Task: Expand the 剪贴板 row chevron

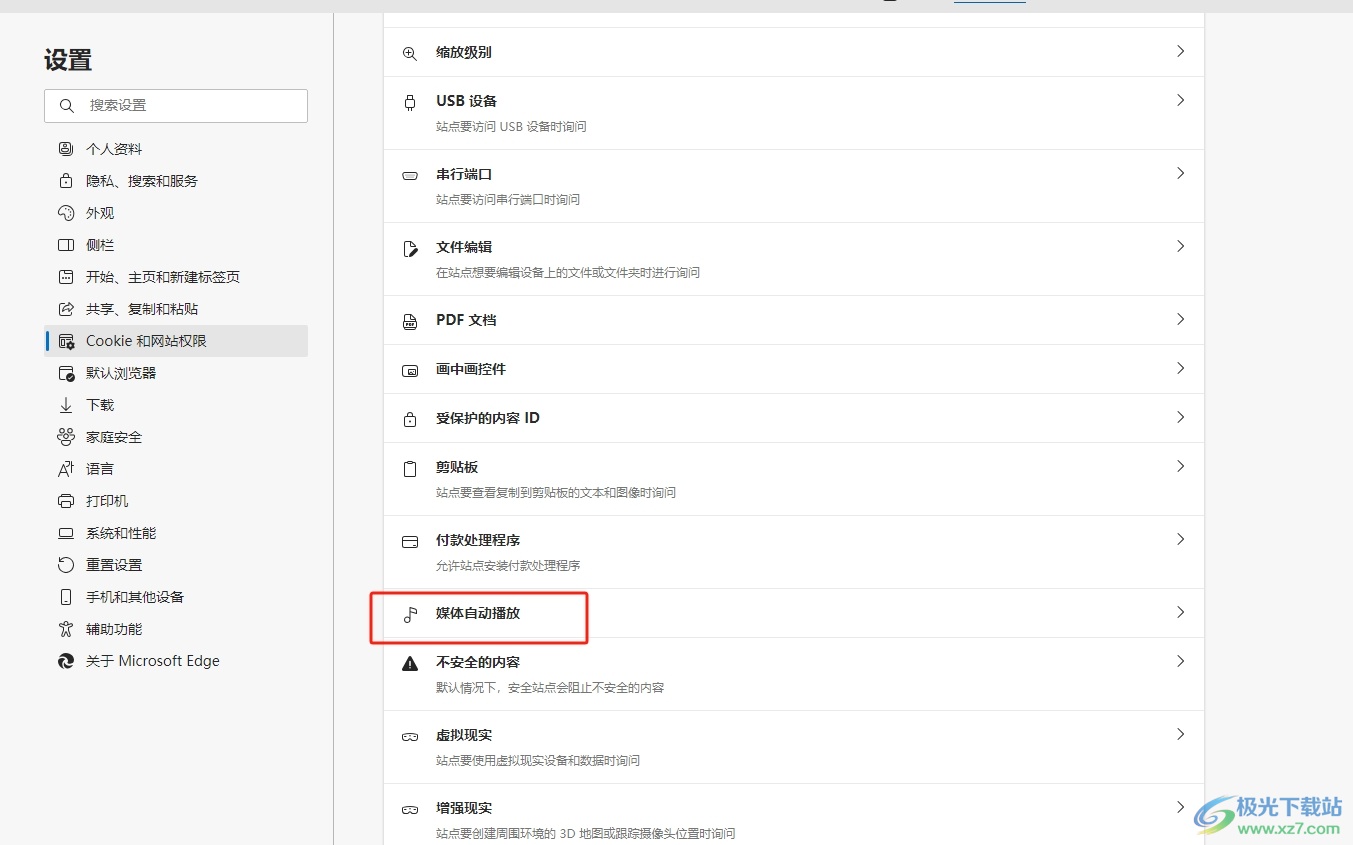Action: 1180,466
